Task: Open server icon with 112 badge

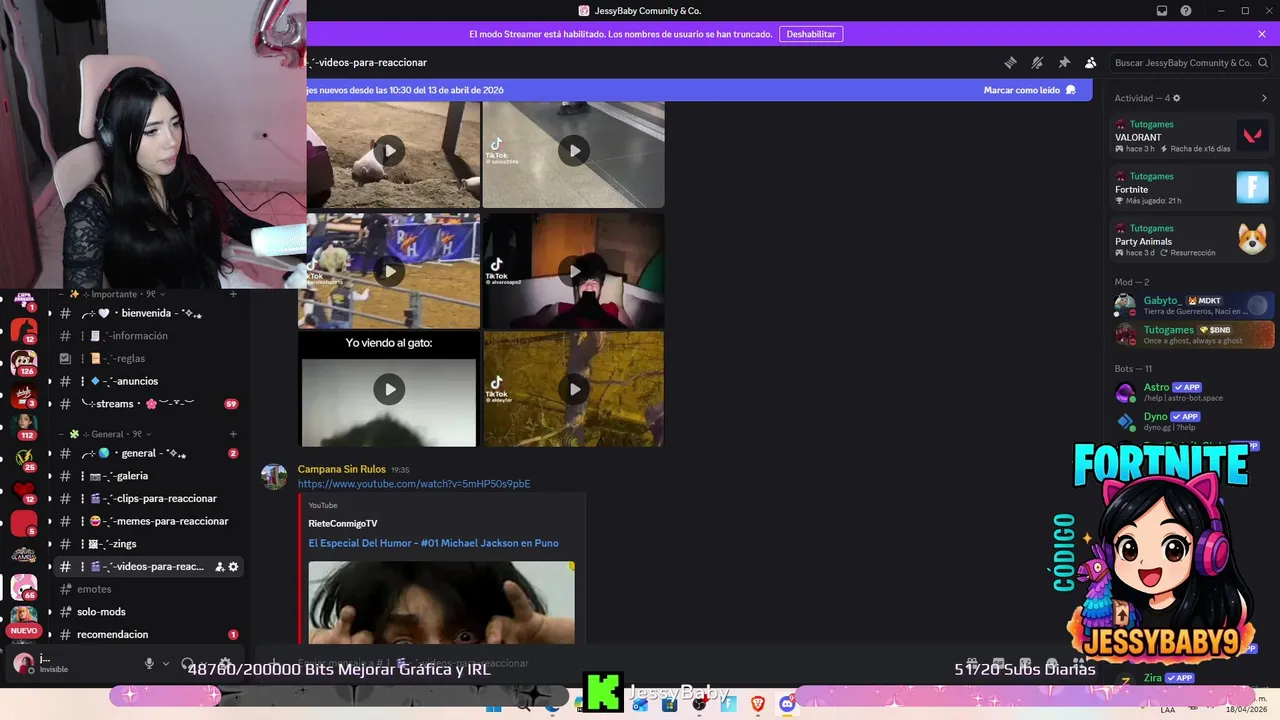Action: [x=24, y=426]
